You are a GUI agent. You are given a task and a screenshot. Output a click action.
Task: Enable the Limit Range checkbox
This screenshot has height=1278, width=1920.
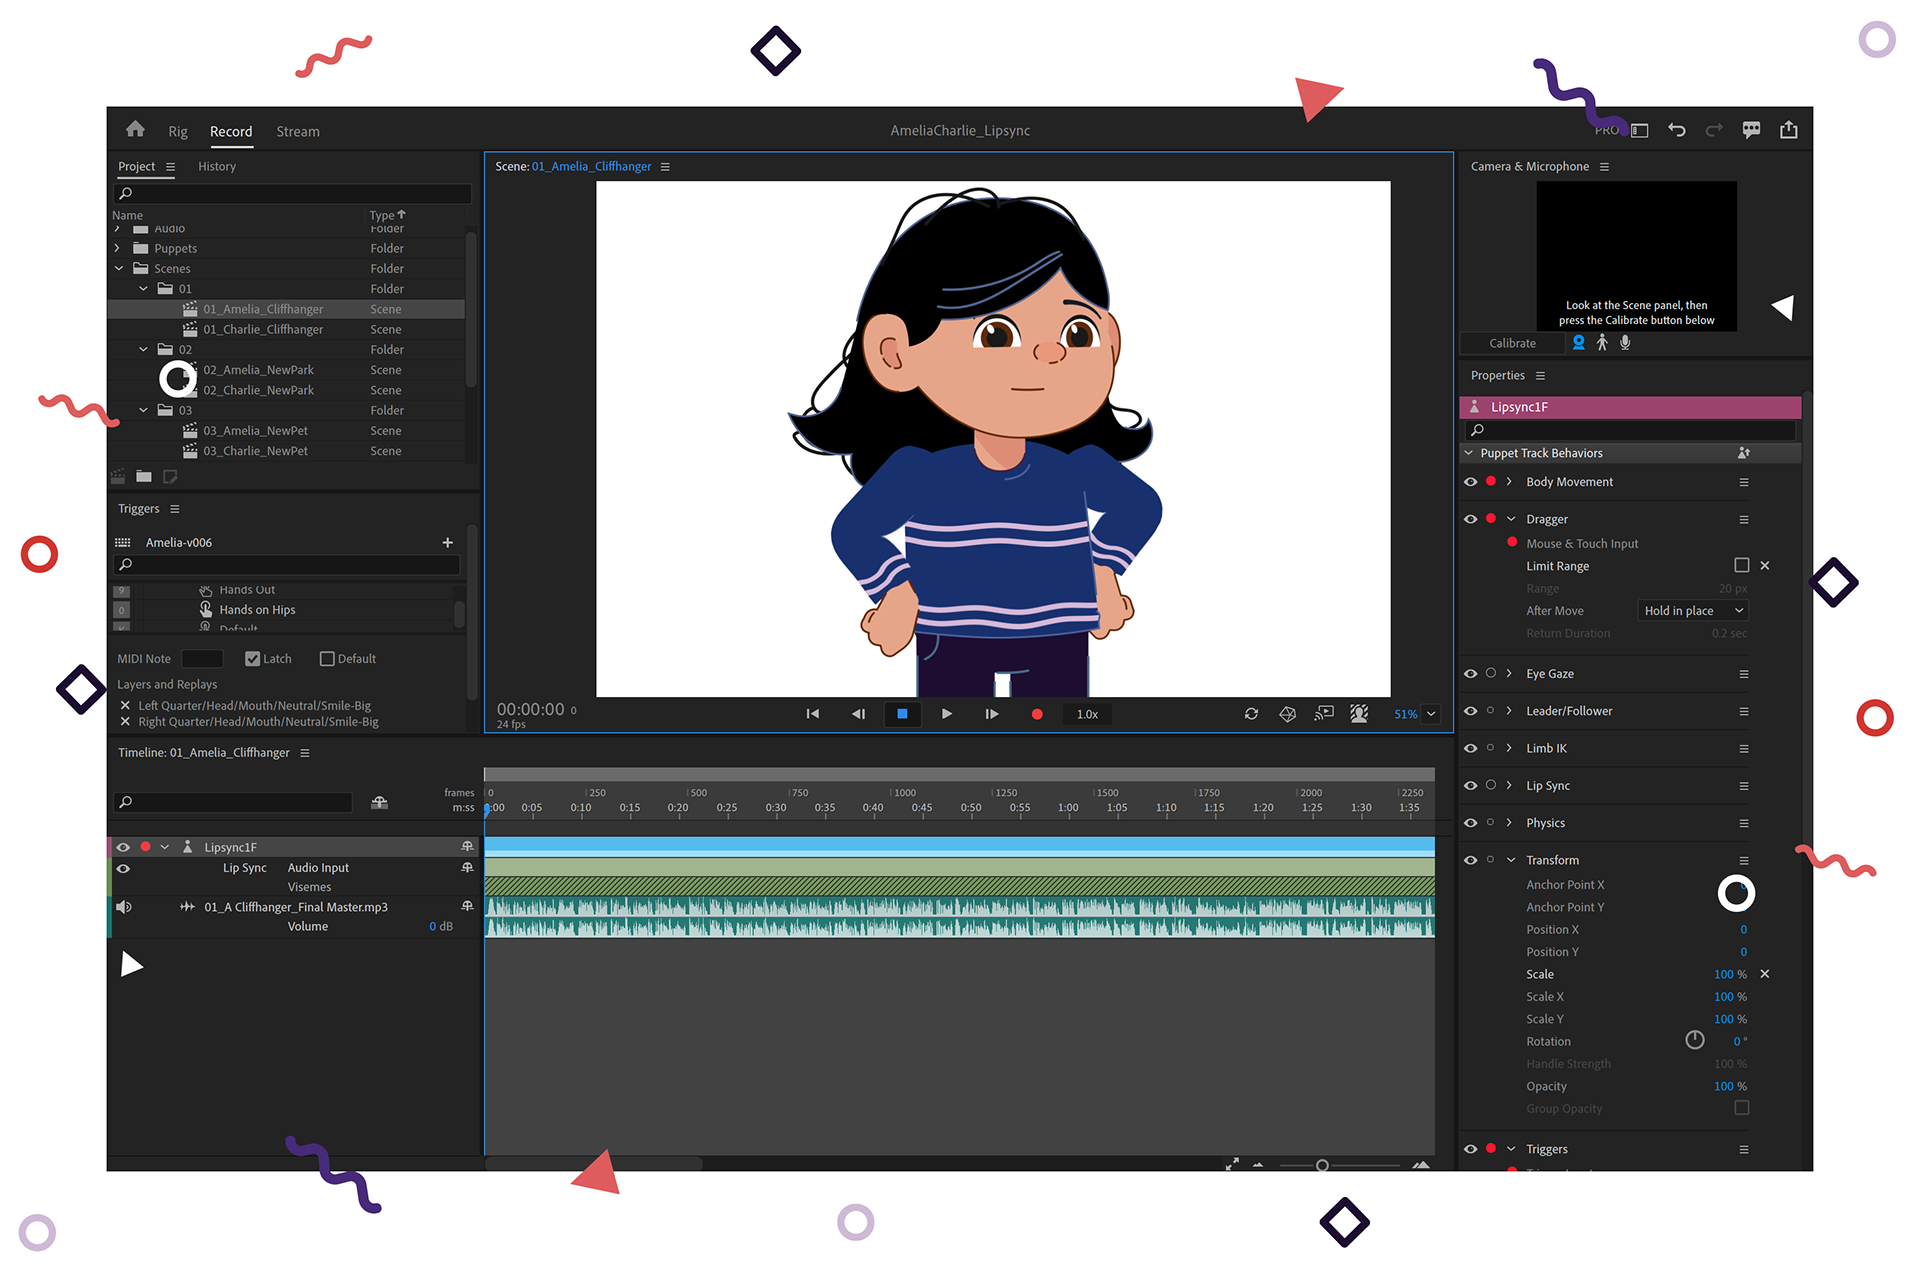pyautogui.click(x=1741, y=565)
